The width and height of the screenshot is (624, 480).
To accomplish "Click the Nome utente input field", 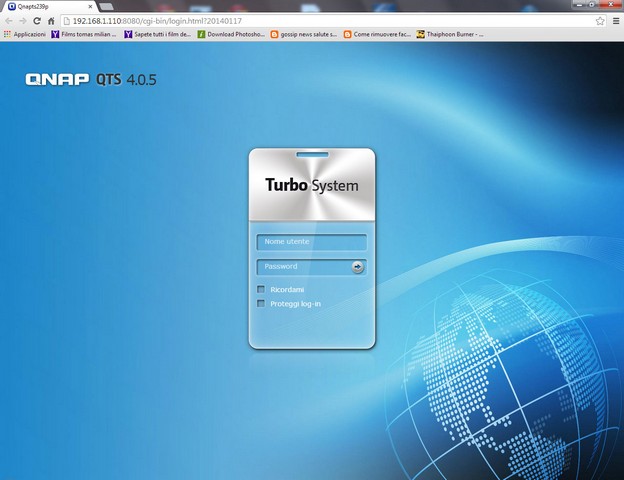I will [x=311, y=242].
